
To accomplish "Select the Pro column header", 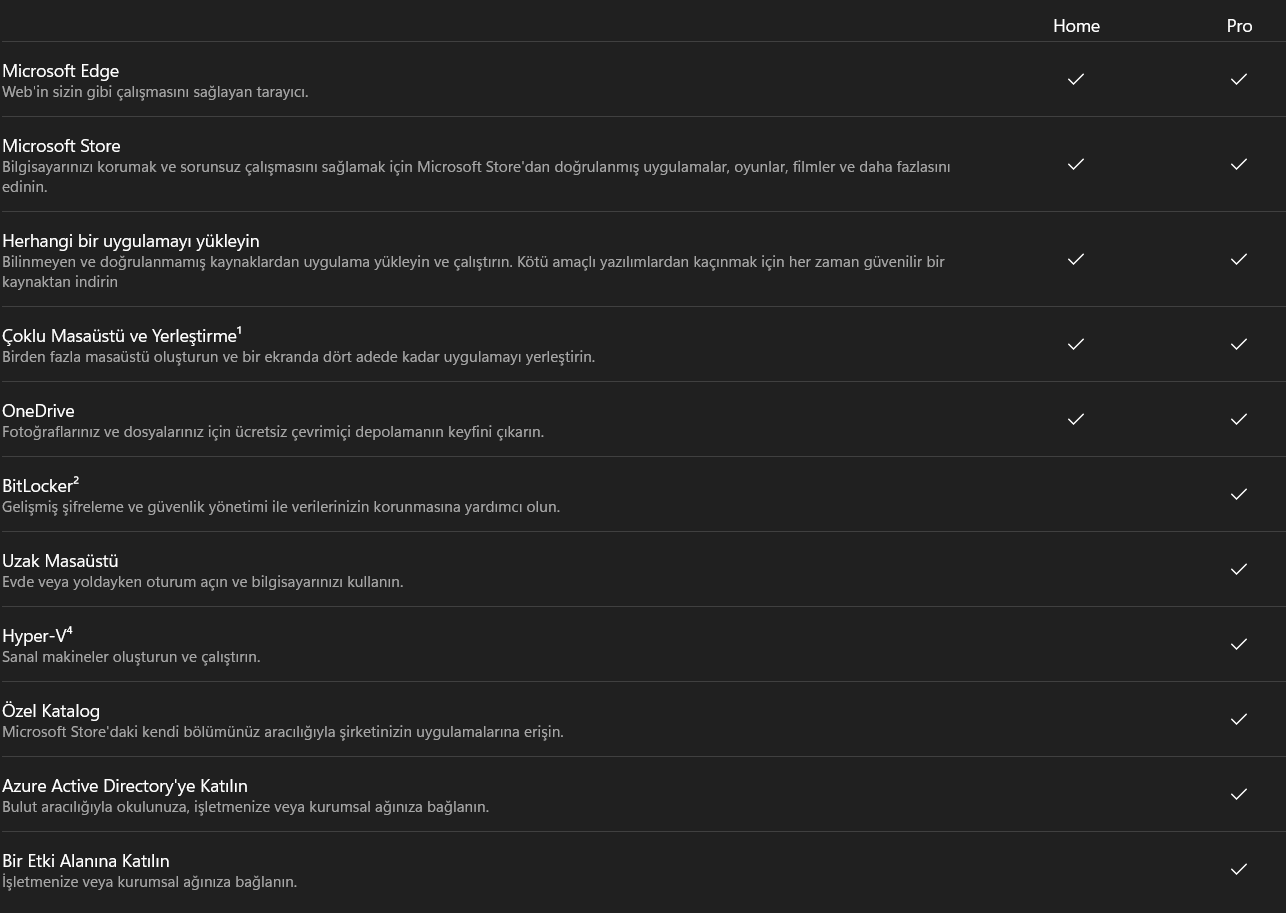I will tap(1239, 26).
